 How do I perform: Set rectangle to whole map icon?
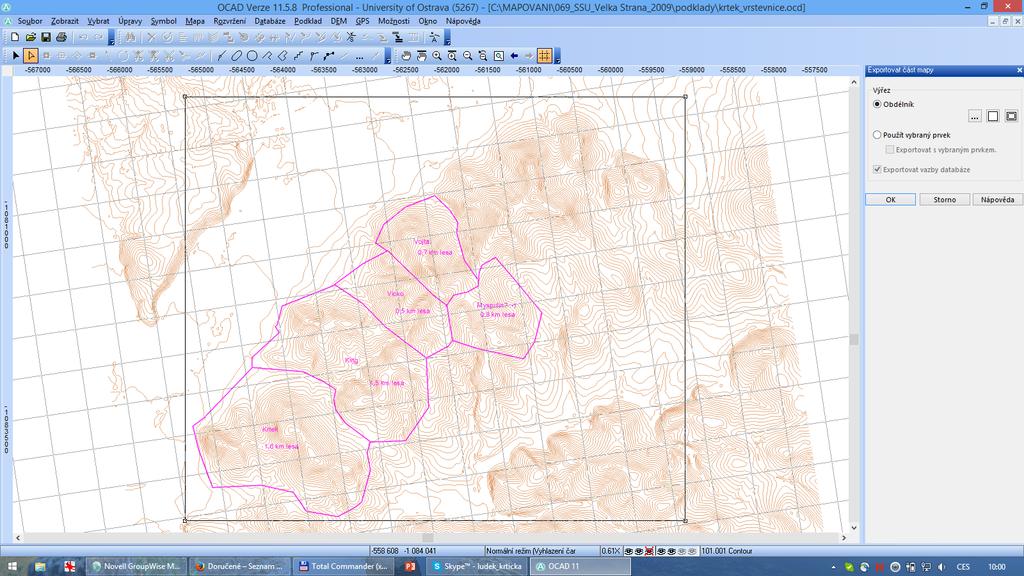point(993,116)
